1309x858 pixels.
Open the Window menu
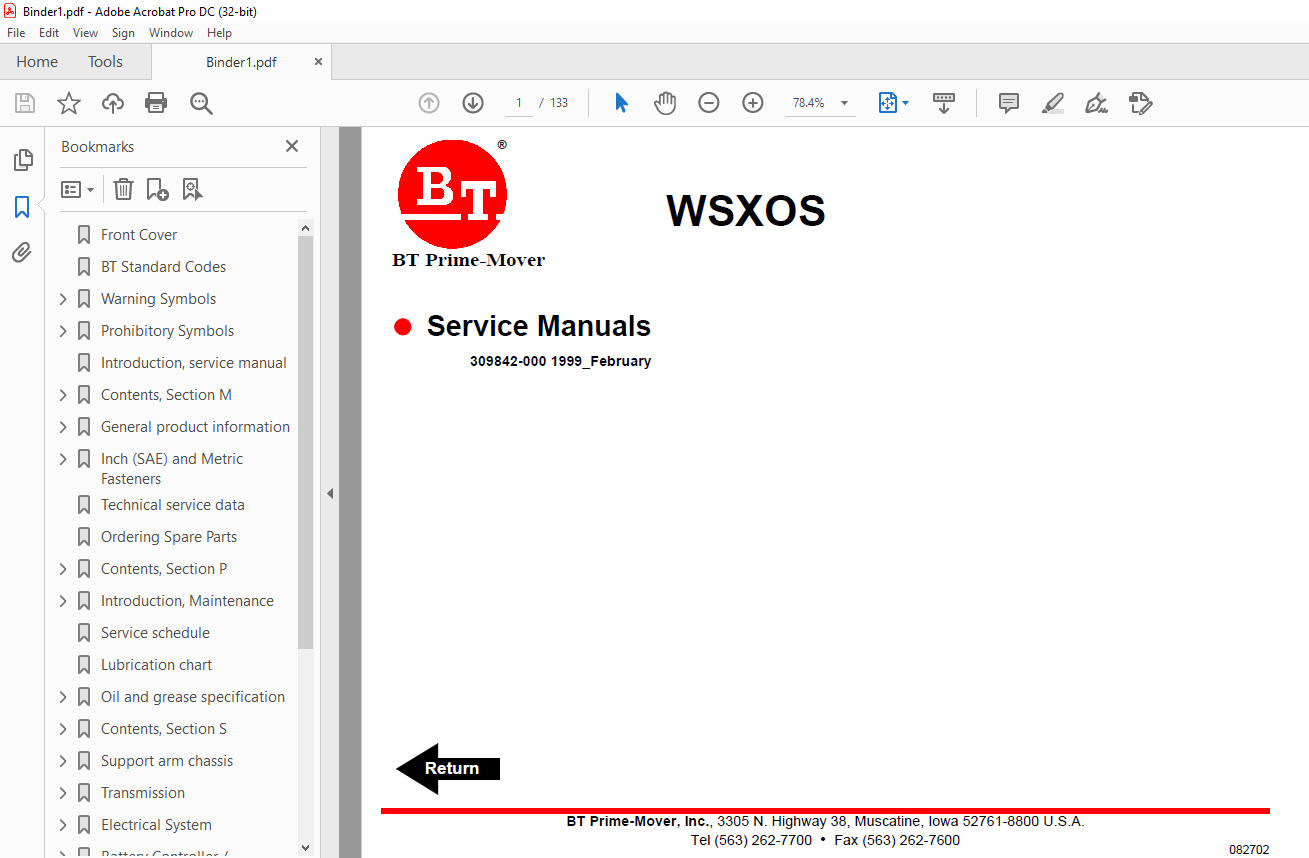pyautogui.click(x=171, y=33)
